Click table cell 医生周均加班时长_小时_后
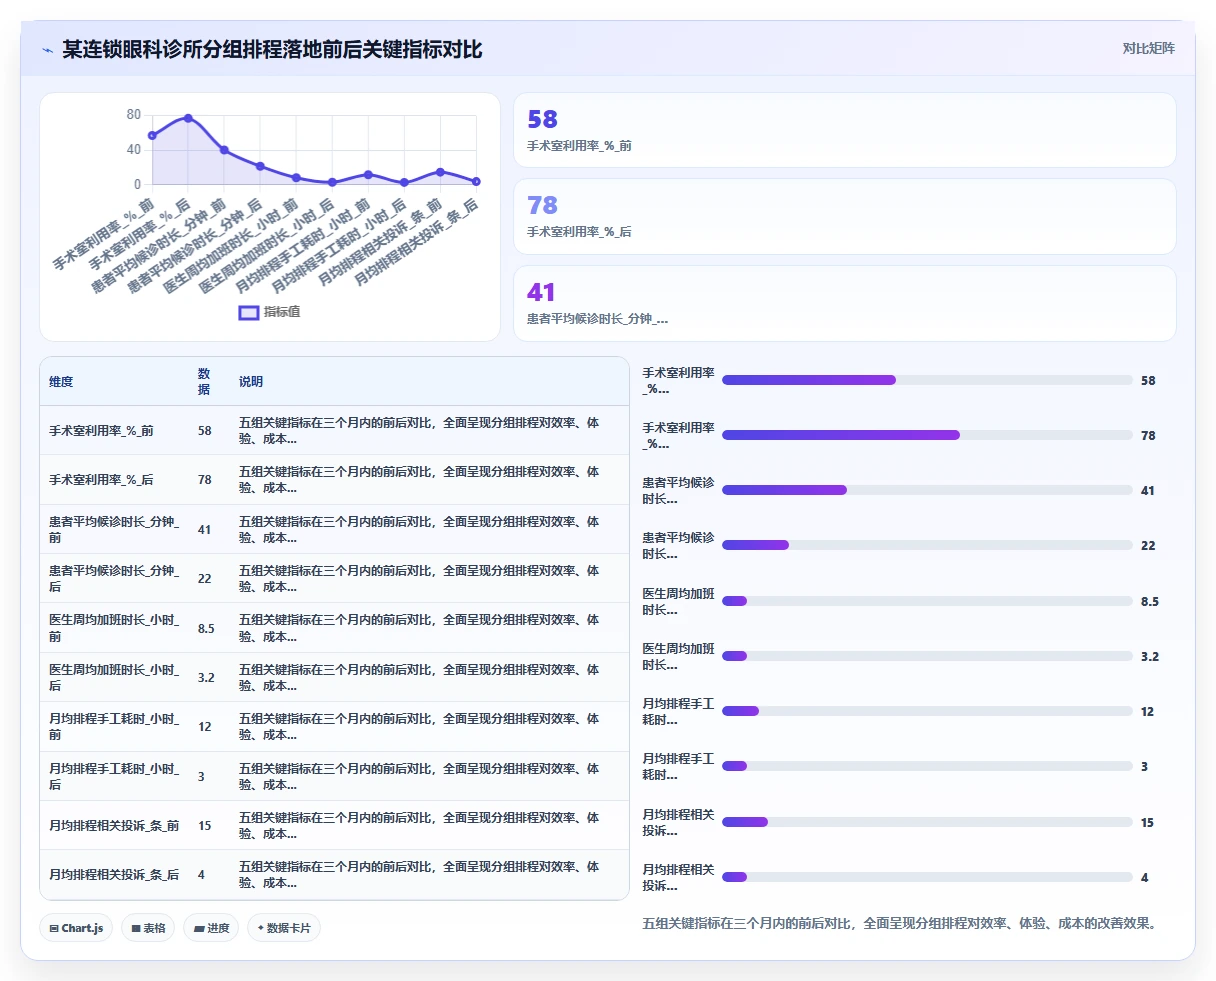 coord(114,678)
